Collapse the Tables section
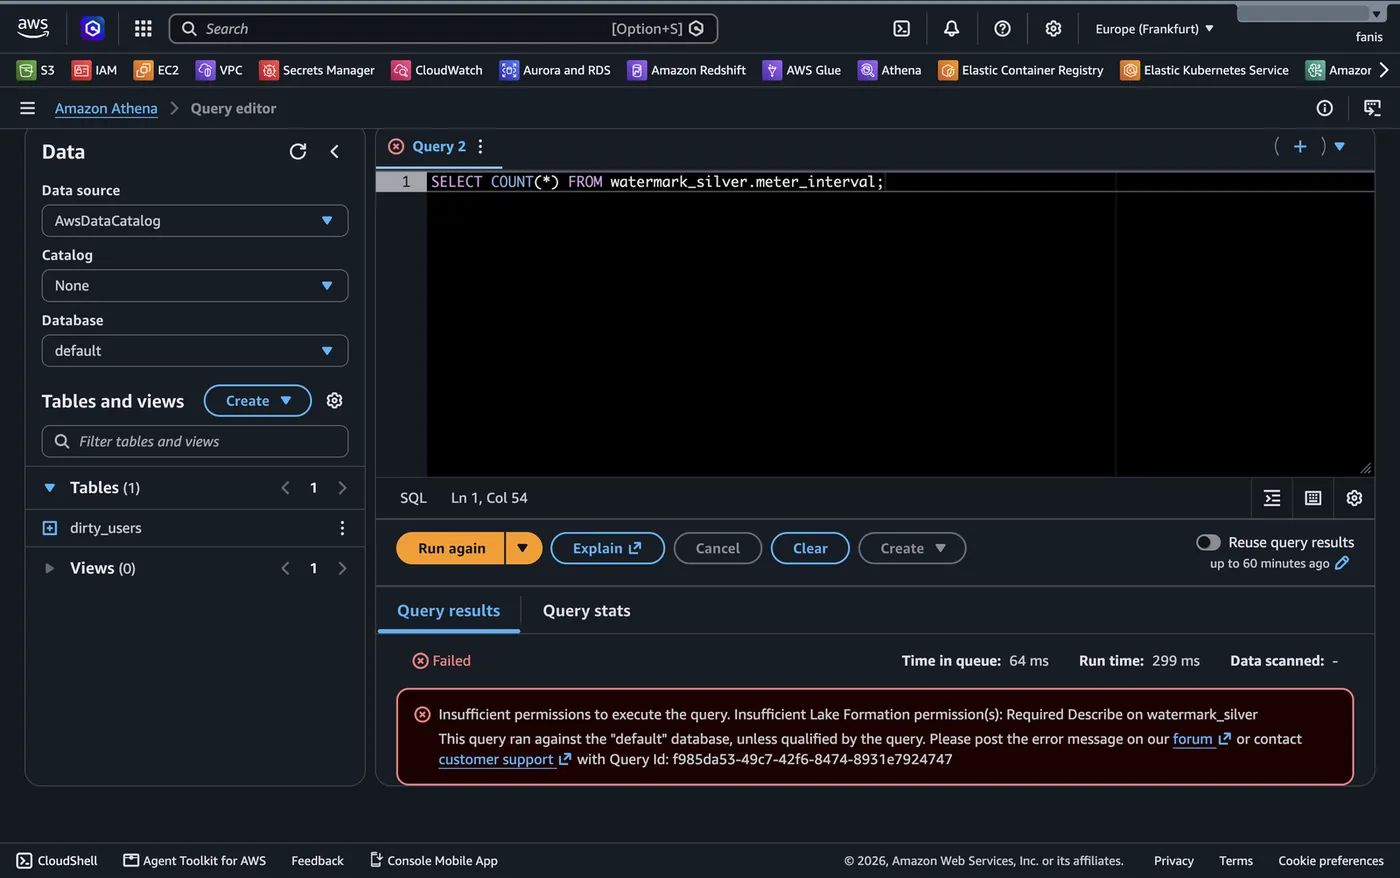Viewport: 1400px width, 878px height. 50,488
